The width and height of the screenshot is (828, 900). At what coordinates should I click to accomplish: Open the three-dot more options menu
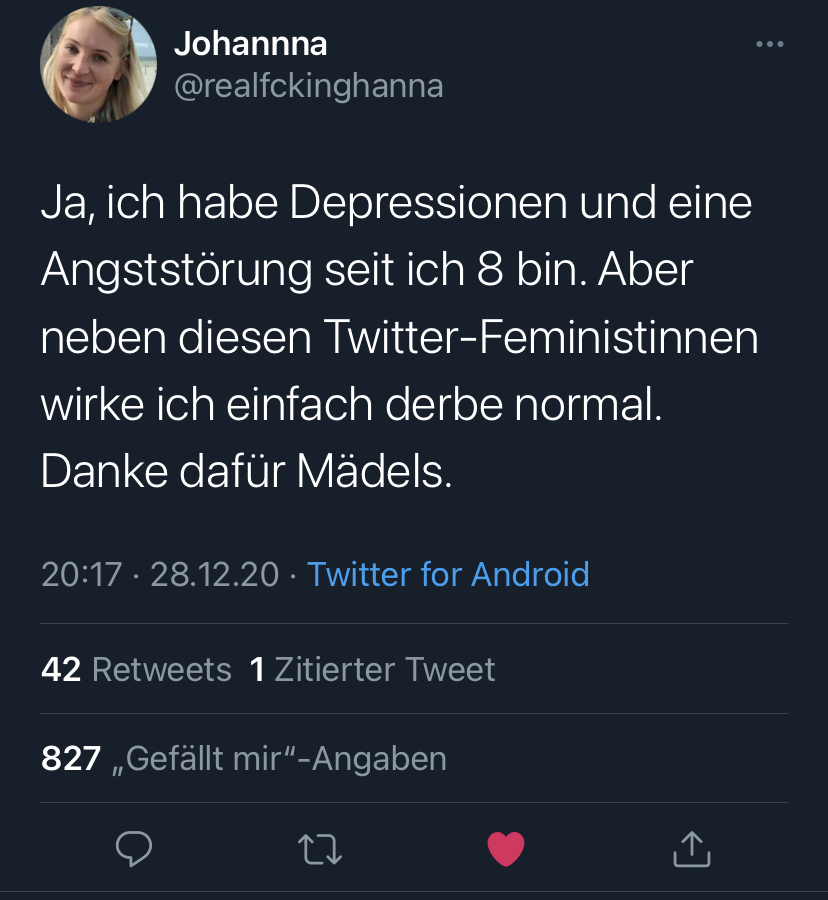pyautogui.click(x=769, y=44)
